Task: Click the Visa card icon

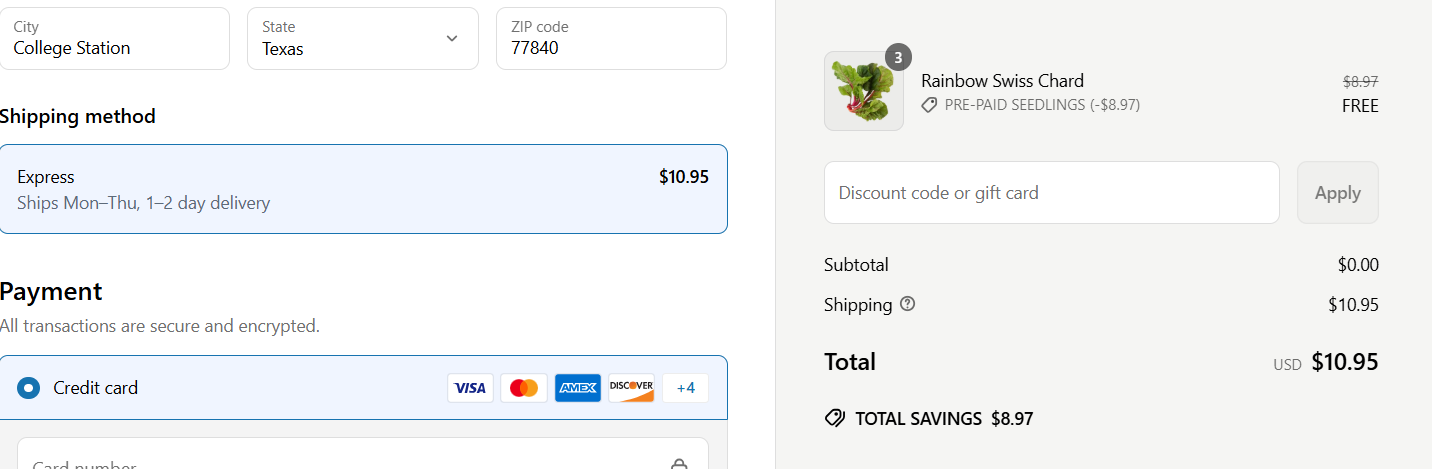Action: point(470,388)
